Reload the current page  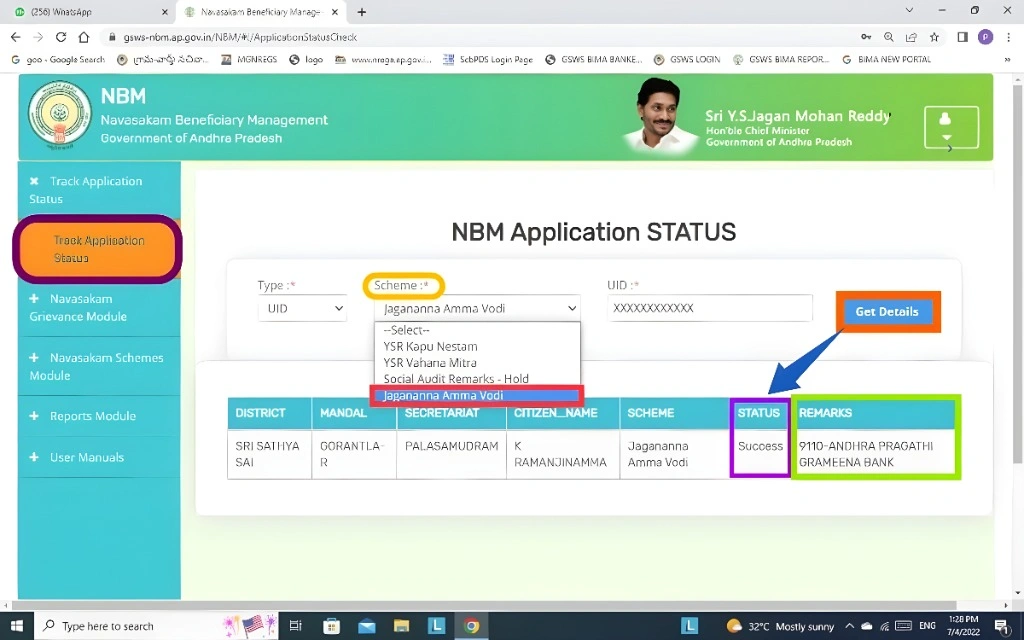point(61,37)
